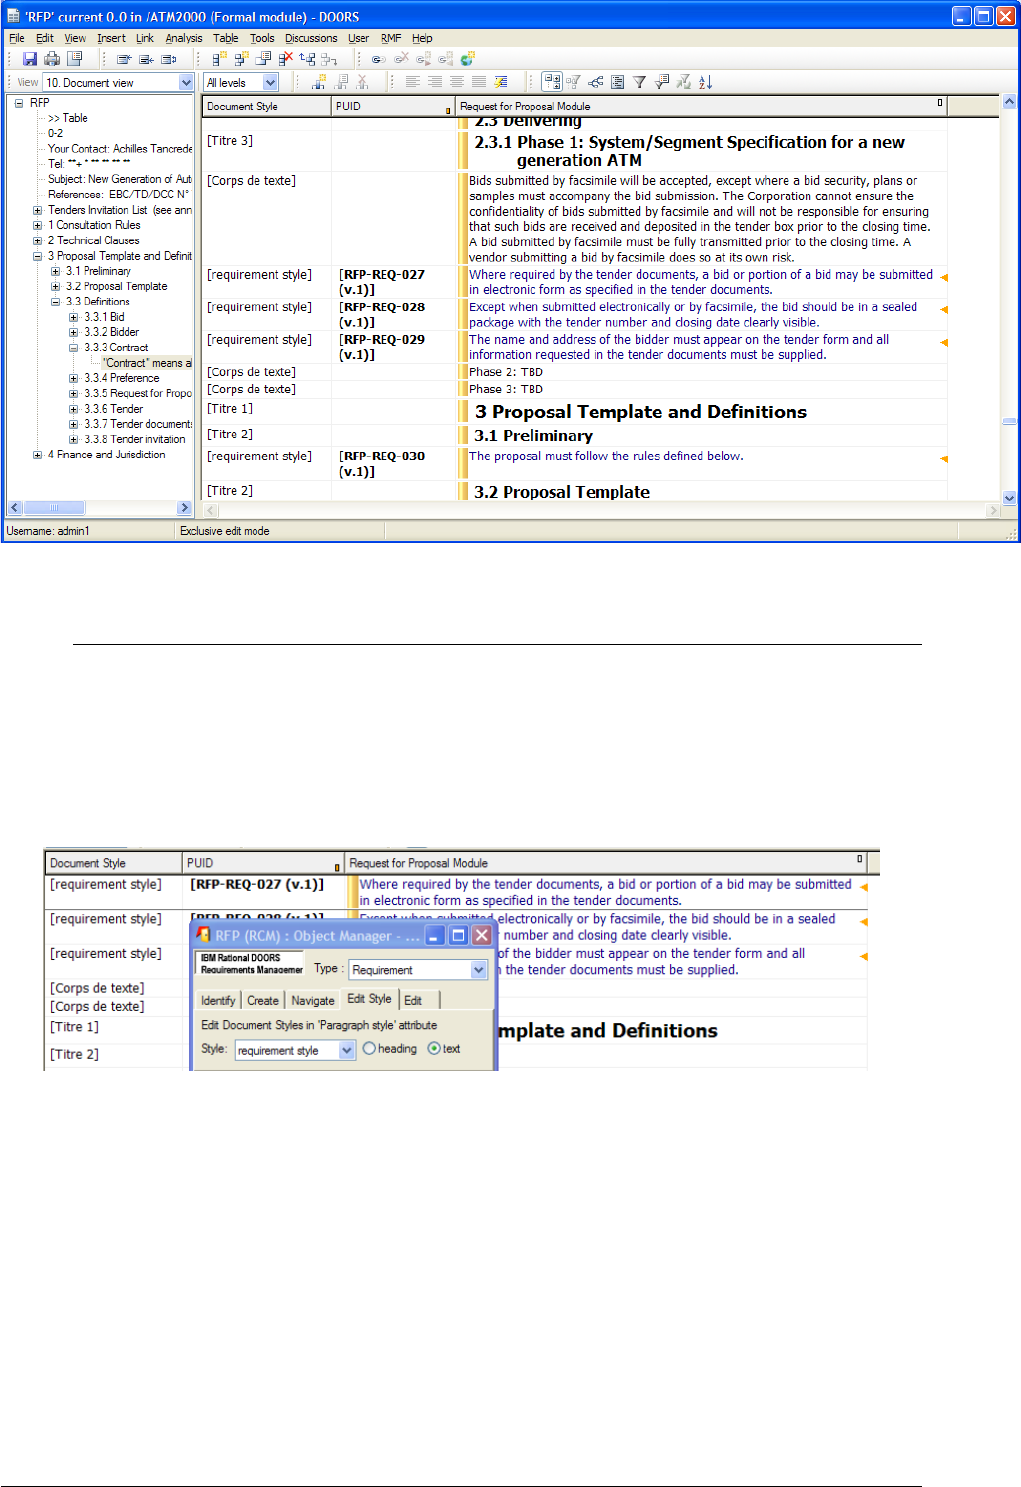Select the 'text' radio button in Object Manager
The image size is (1021, 1487).
[x=433, y=1048]
